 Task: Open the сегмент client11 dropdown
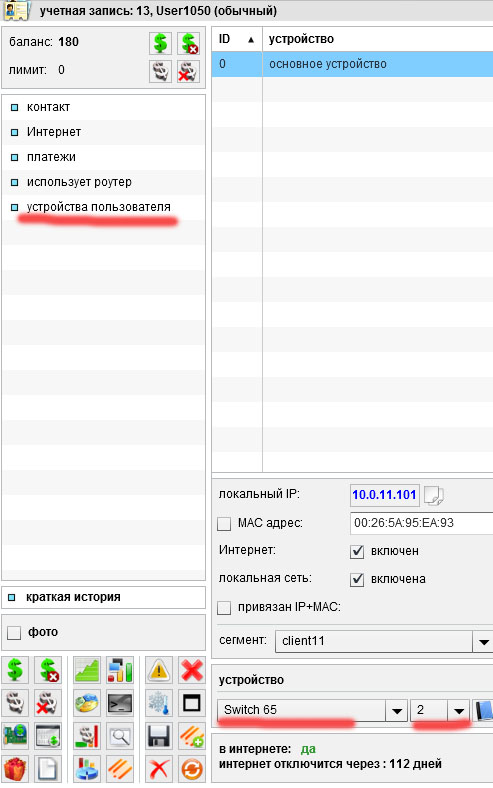click(383, 641)
